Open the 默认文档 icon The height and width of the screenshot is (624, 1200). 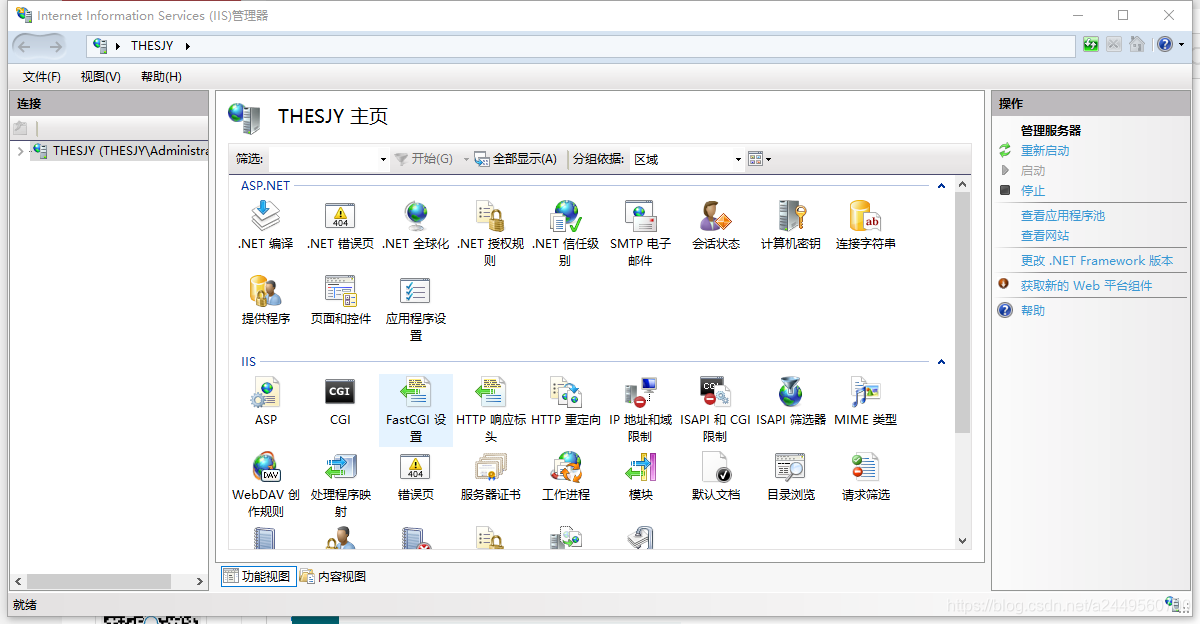pyautogui.click(x=716, y=477)
